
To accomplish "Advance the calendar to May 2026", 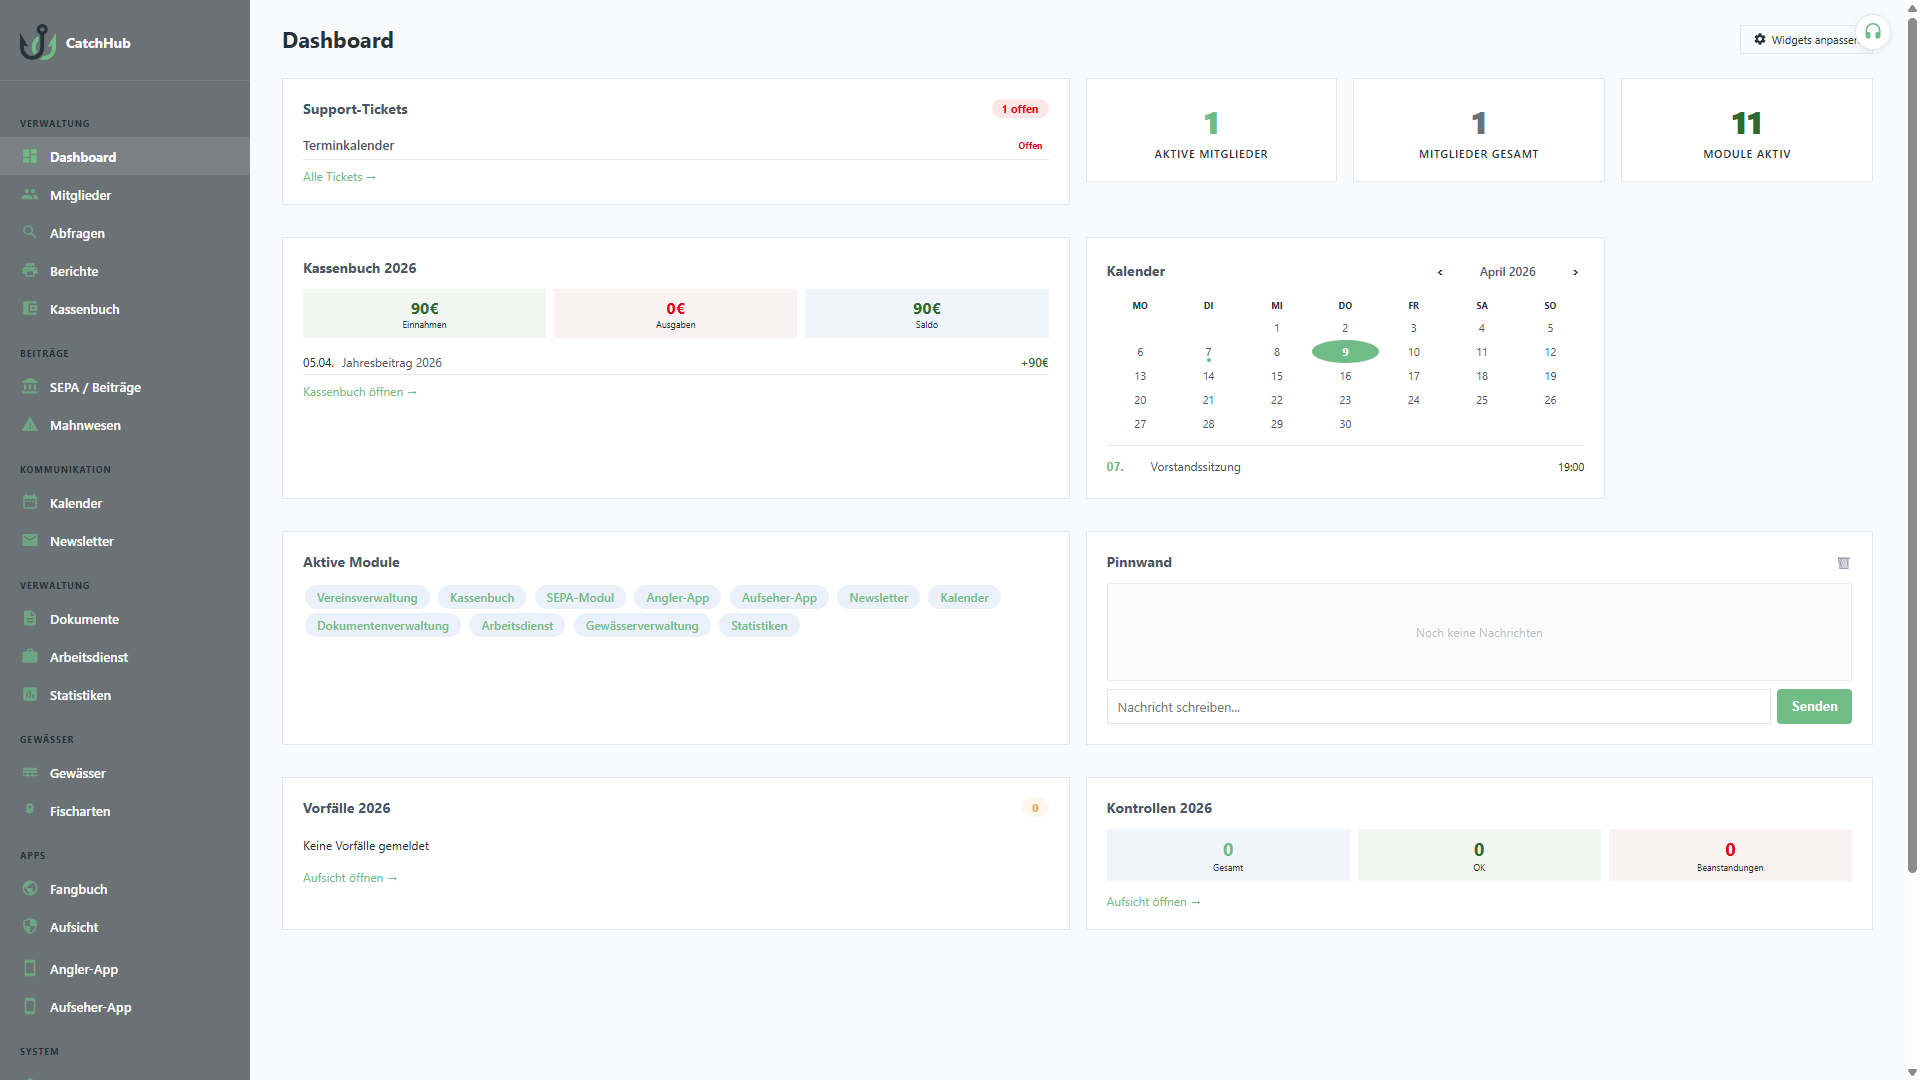I will click(1575, 272).
